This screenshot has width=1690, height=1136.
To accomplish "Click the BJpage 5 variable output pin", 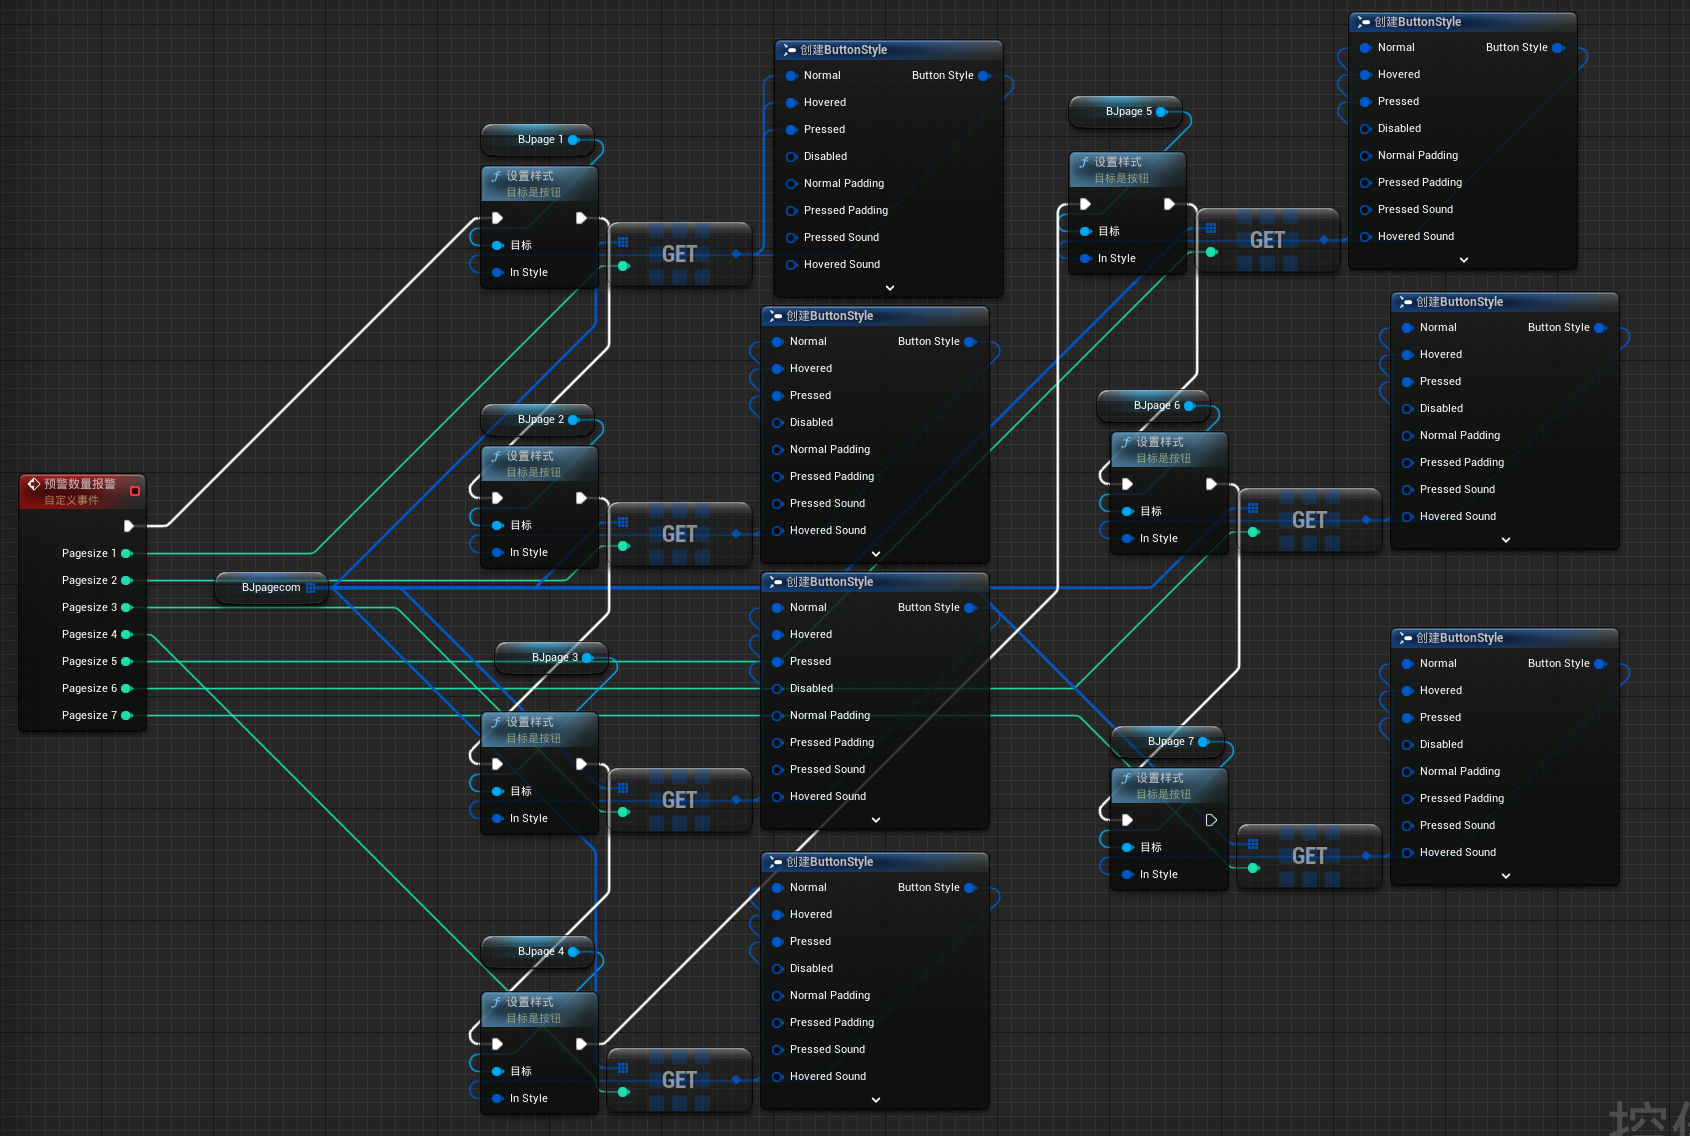I will [x=1162, y=112].
